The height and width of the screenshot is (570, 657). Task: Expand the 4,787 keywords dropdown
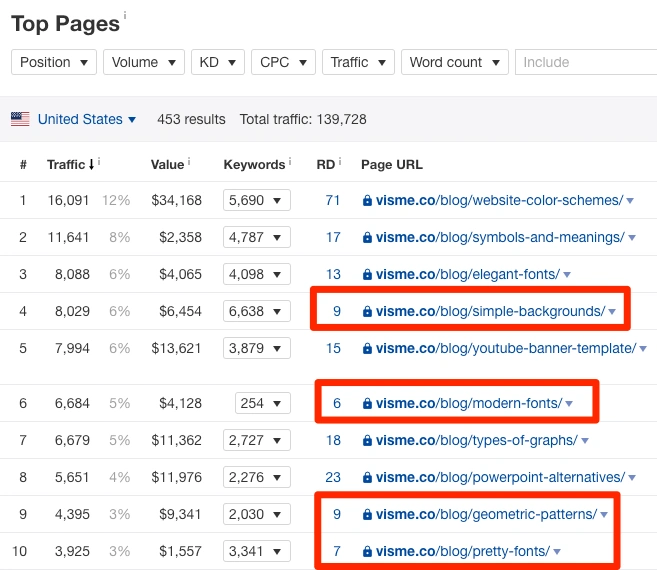(x=257, y=237)
